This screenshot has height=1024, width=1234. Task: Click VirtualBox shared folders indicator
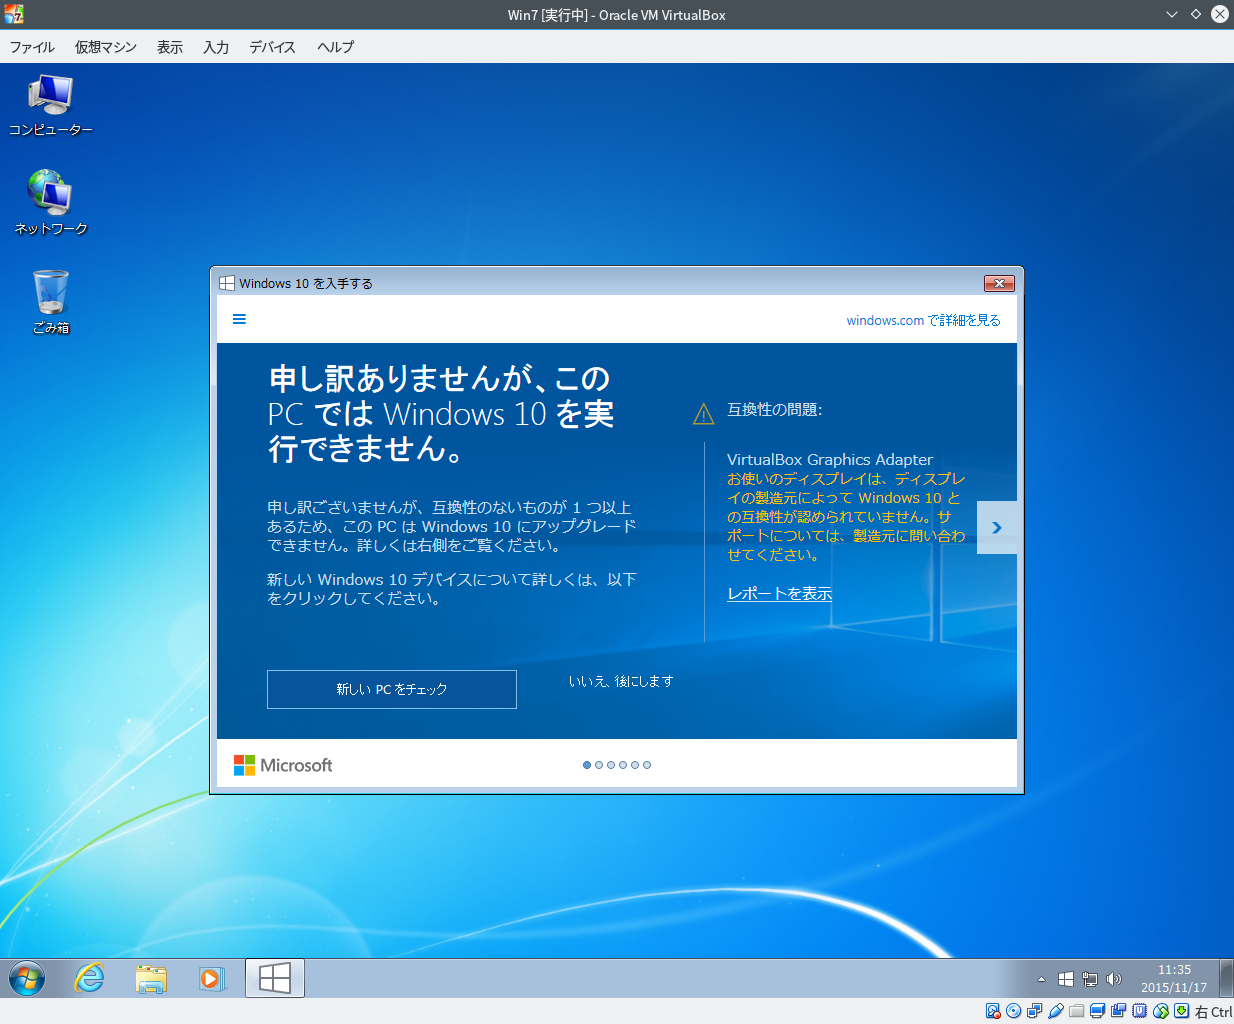pos(1076,1011)
